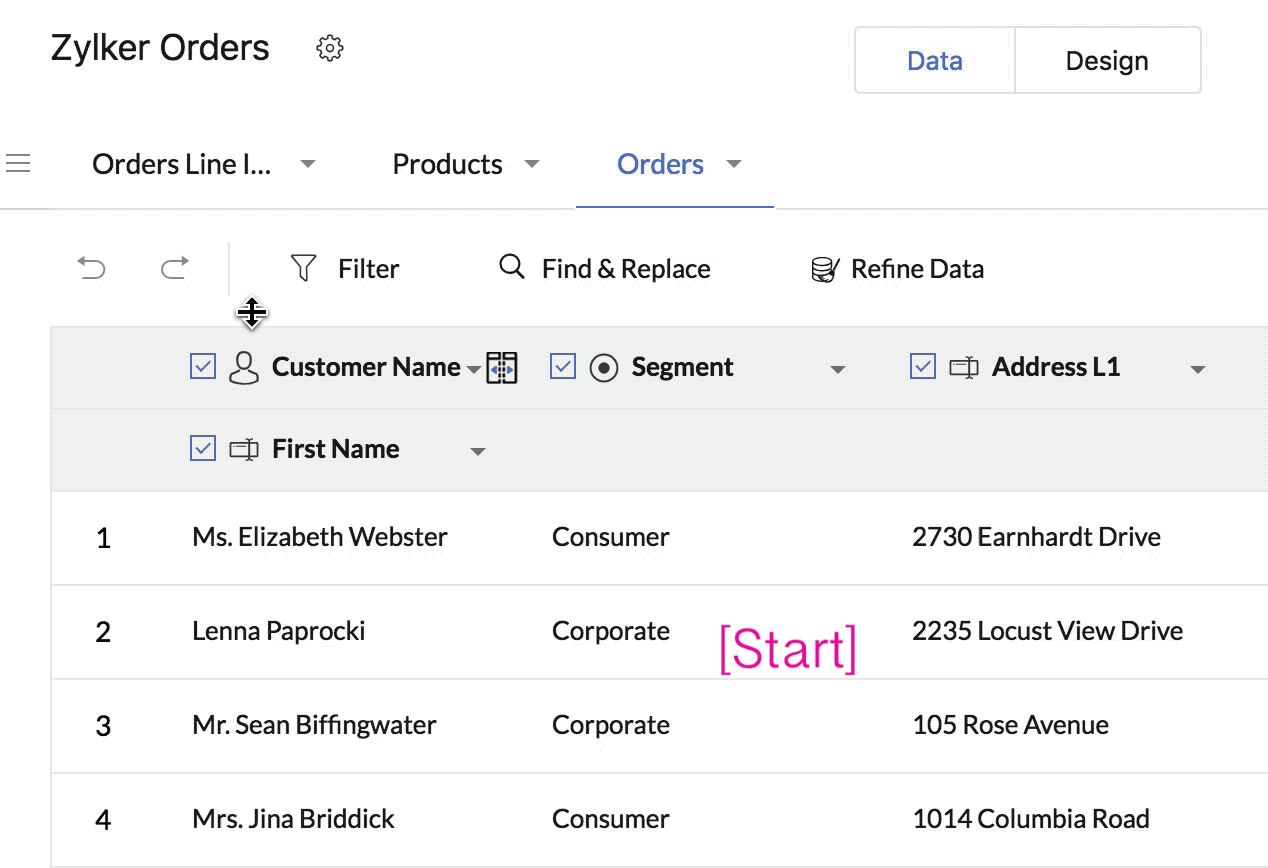Click the column split icon beside Customer Name
This screenshot has width=1268, height=868.
click(502, 368)
